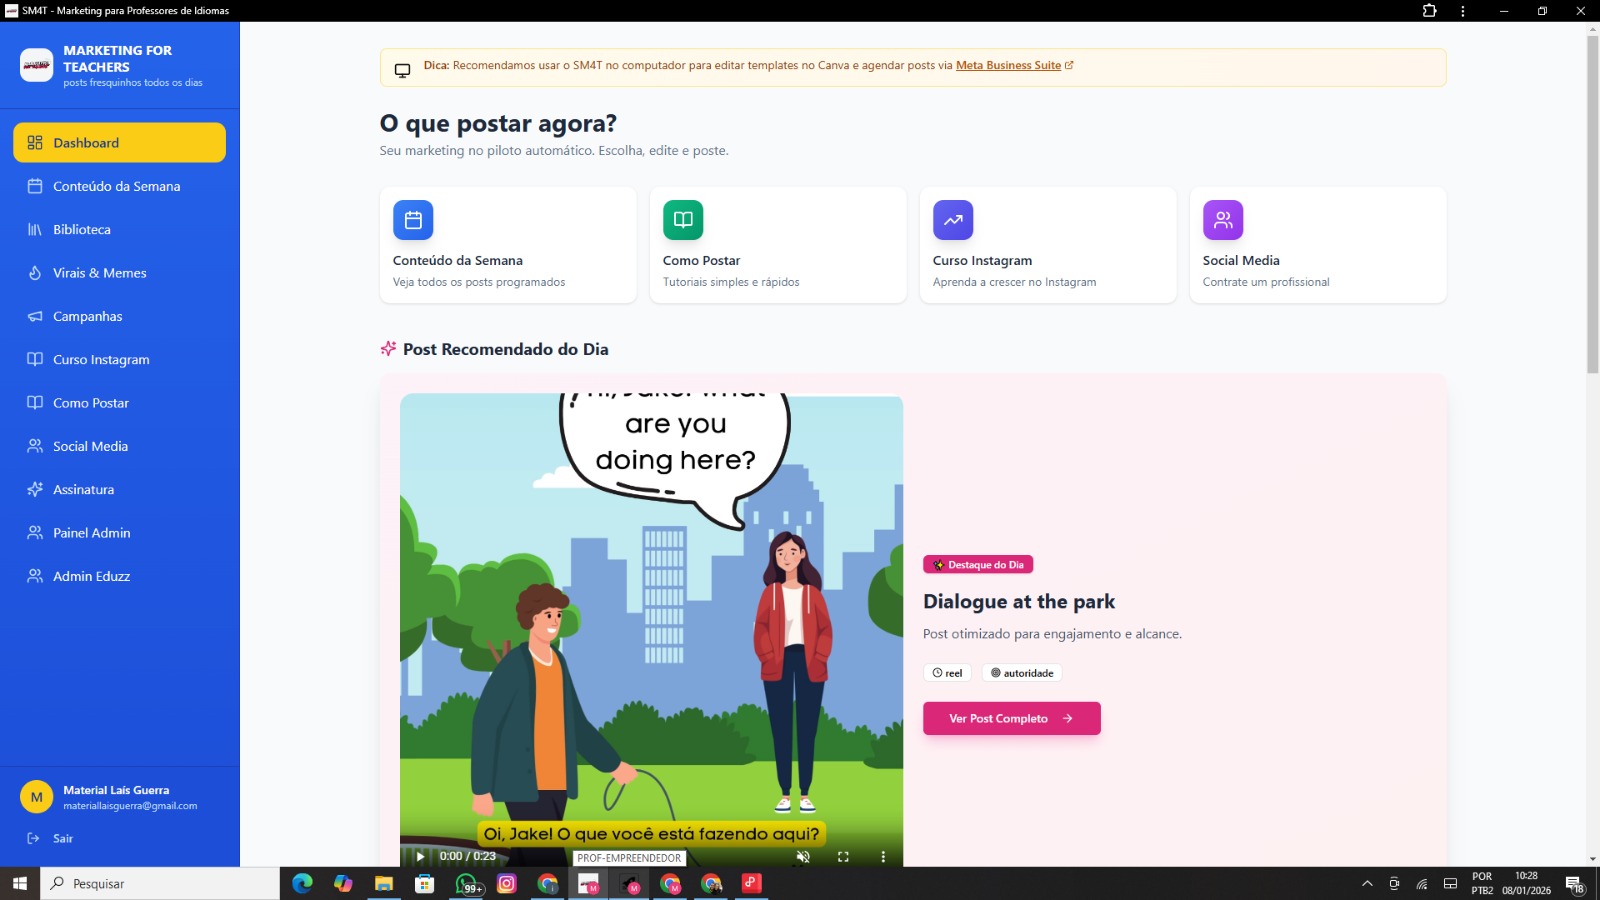Click Ver Post Completo button
This screenshot has width=1600, height=900.
pos(1011,718)
